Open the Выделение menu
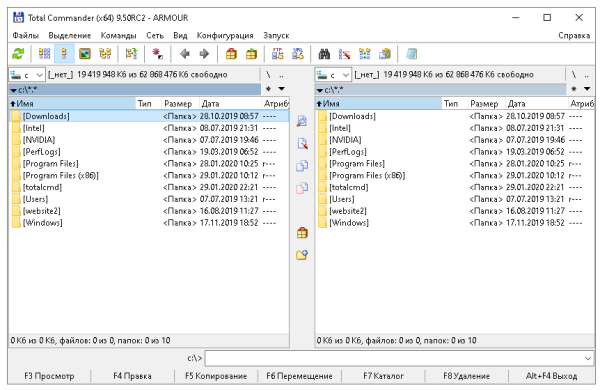The image size is (600, 390). 70,36
